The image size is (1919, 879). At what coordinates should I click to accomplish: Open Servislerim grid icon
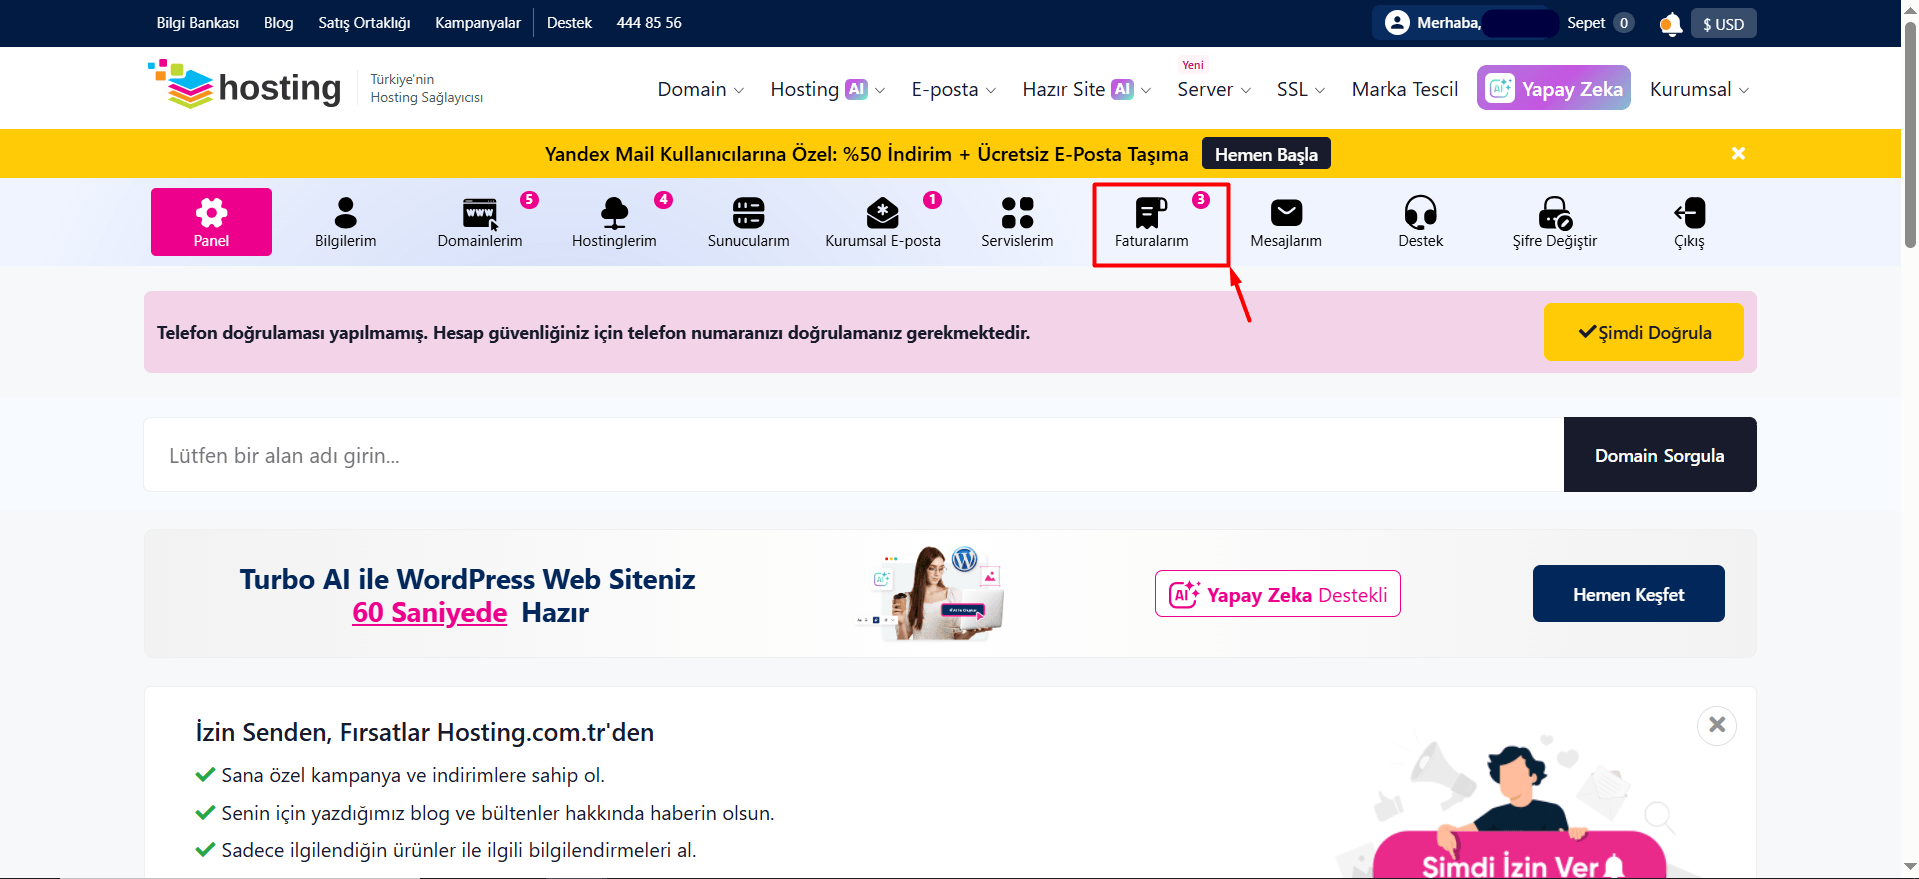(1017, 212)
